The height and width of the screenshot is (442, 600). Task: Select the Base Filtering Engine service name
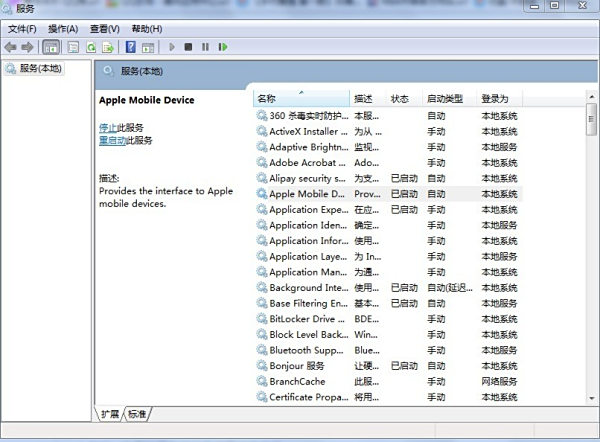(308, 303)
